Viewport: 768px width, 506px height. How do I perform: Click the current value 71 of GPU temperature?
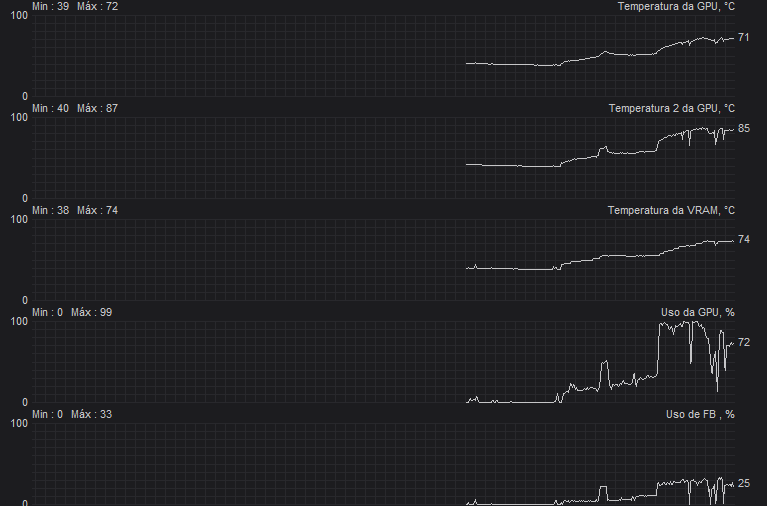744,38
